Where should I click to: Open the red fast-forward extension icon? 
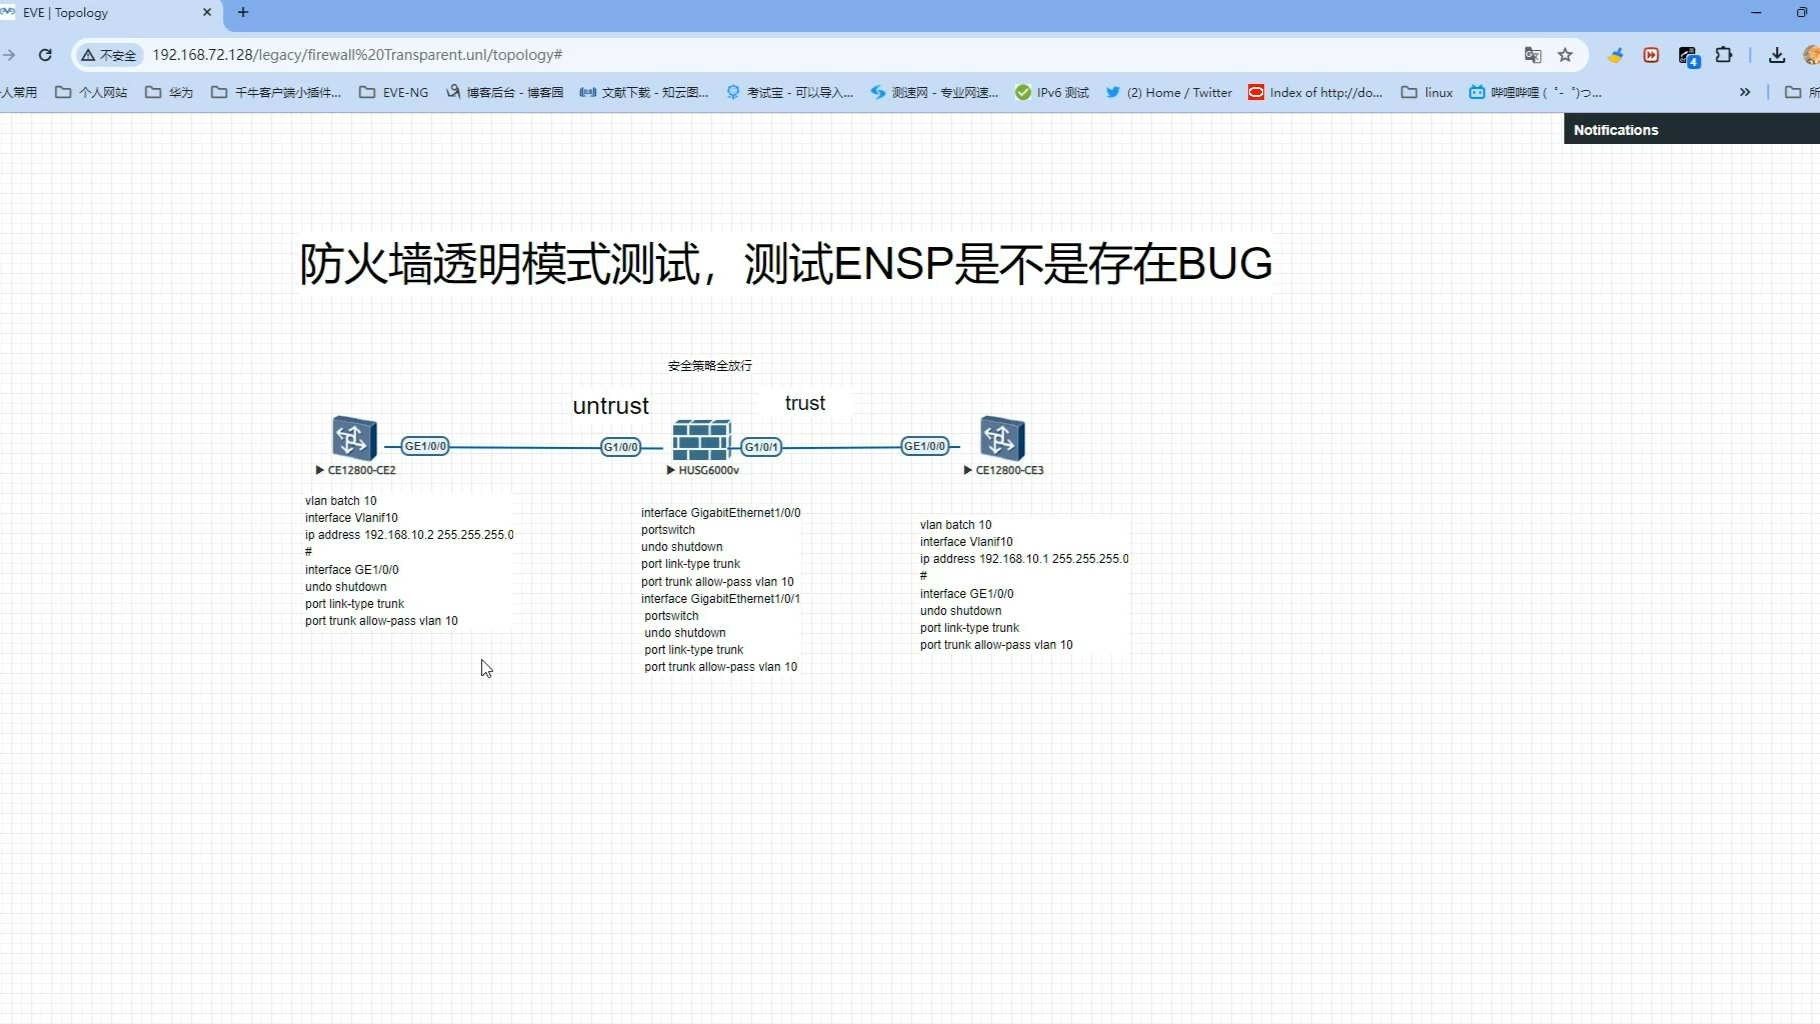pos(1651,55)
